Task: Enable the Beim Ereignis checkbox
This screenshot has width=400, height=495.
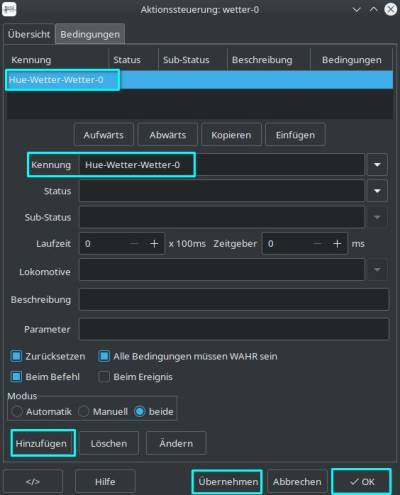Action: coord(104,377)
